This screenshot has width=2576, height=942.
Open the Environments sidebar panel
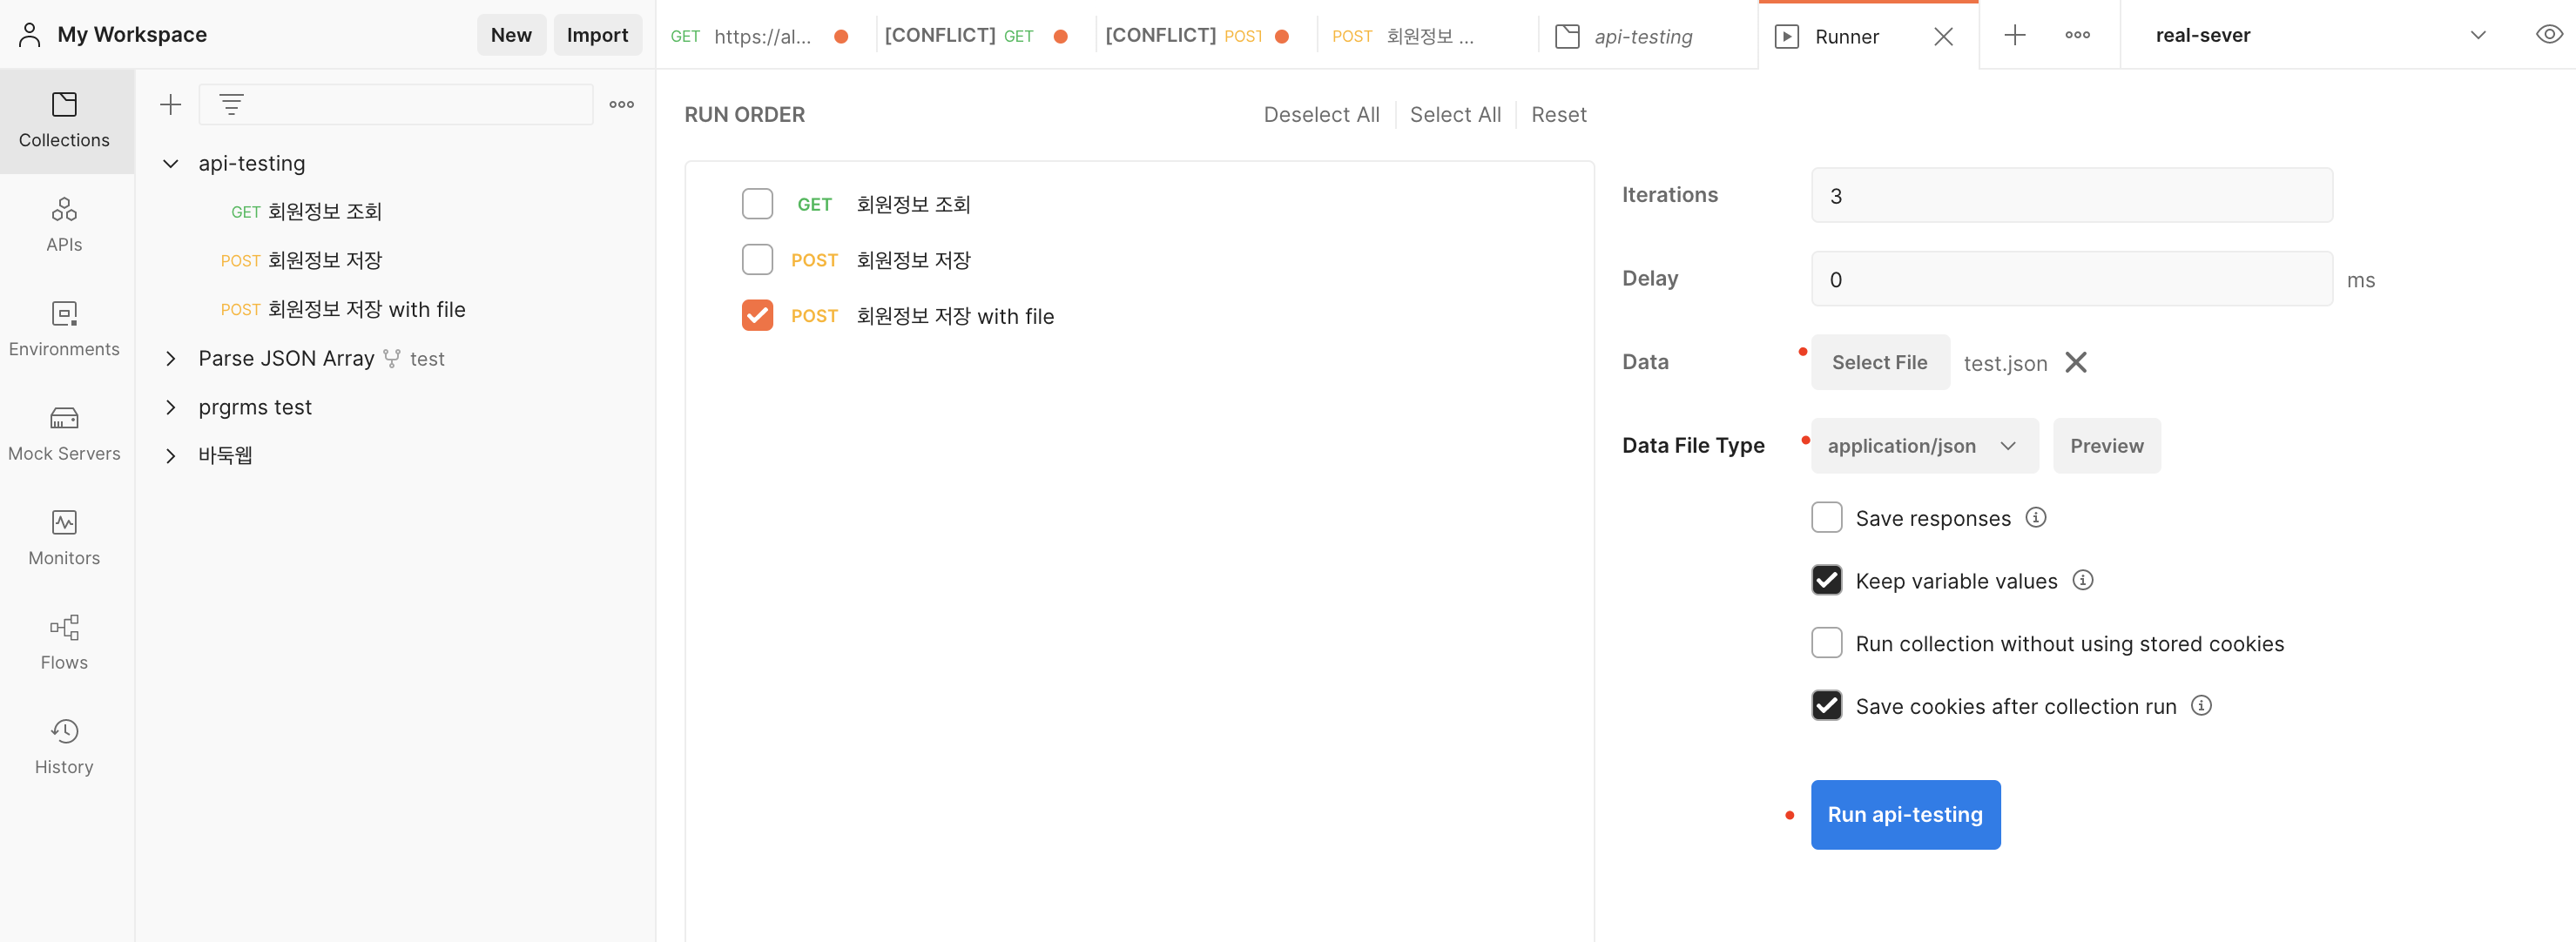65,330
